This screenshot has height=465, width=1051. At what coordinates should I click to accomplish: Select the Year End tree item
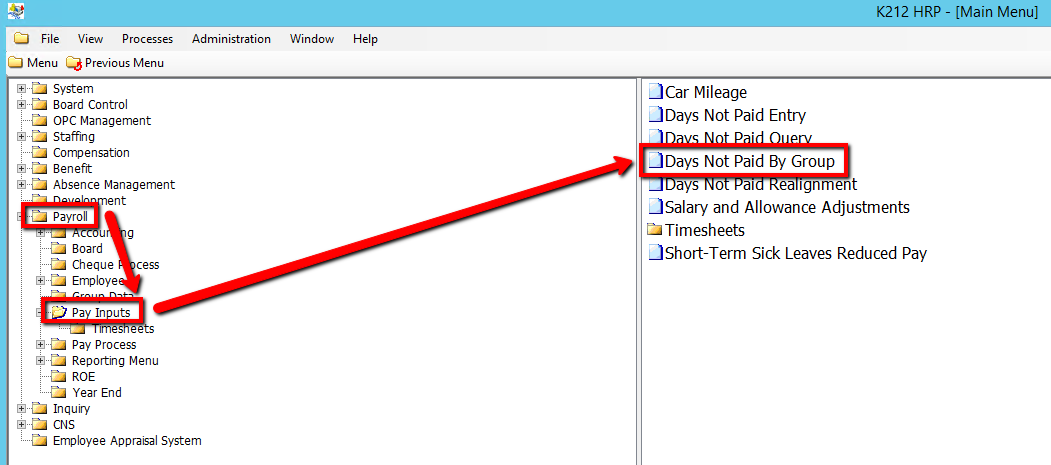(x=96, y=393)
